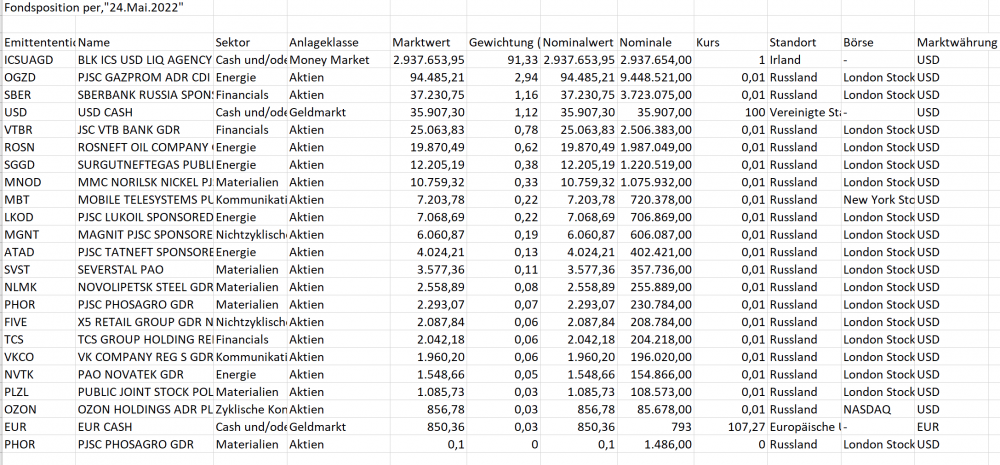Image resolution: width=1000 pixels, height=465 pixels.
Task: Click the Emittententicker column header cell
Action: click(39, 43)
